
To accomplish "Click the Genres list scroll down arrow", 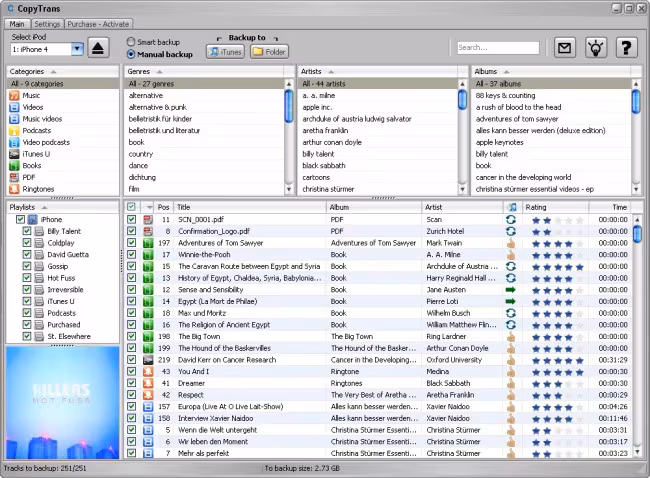I will tap(289, 189).
